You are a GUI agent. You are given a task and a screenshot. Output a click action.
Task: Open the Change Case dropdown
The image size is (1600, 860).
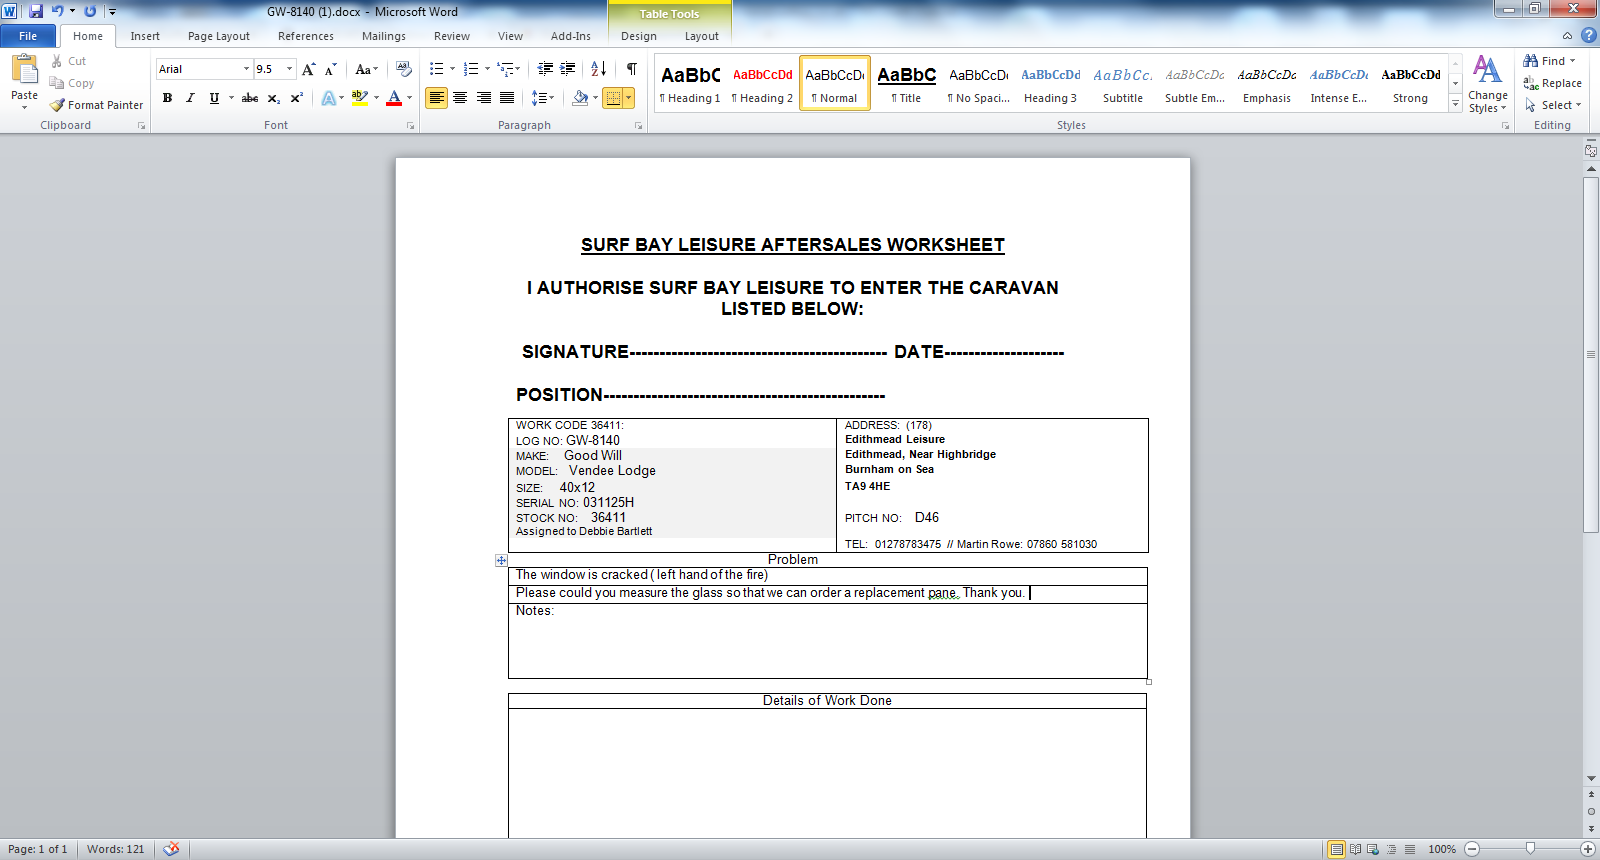point(367,69)
